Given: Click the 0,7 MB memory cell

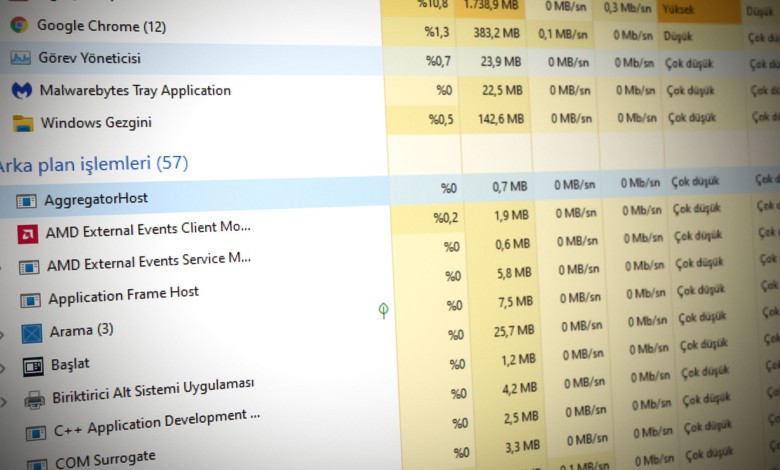Looking at the screenshot, I should click(x=509, y=187).
